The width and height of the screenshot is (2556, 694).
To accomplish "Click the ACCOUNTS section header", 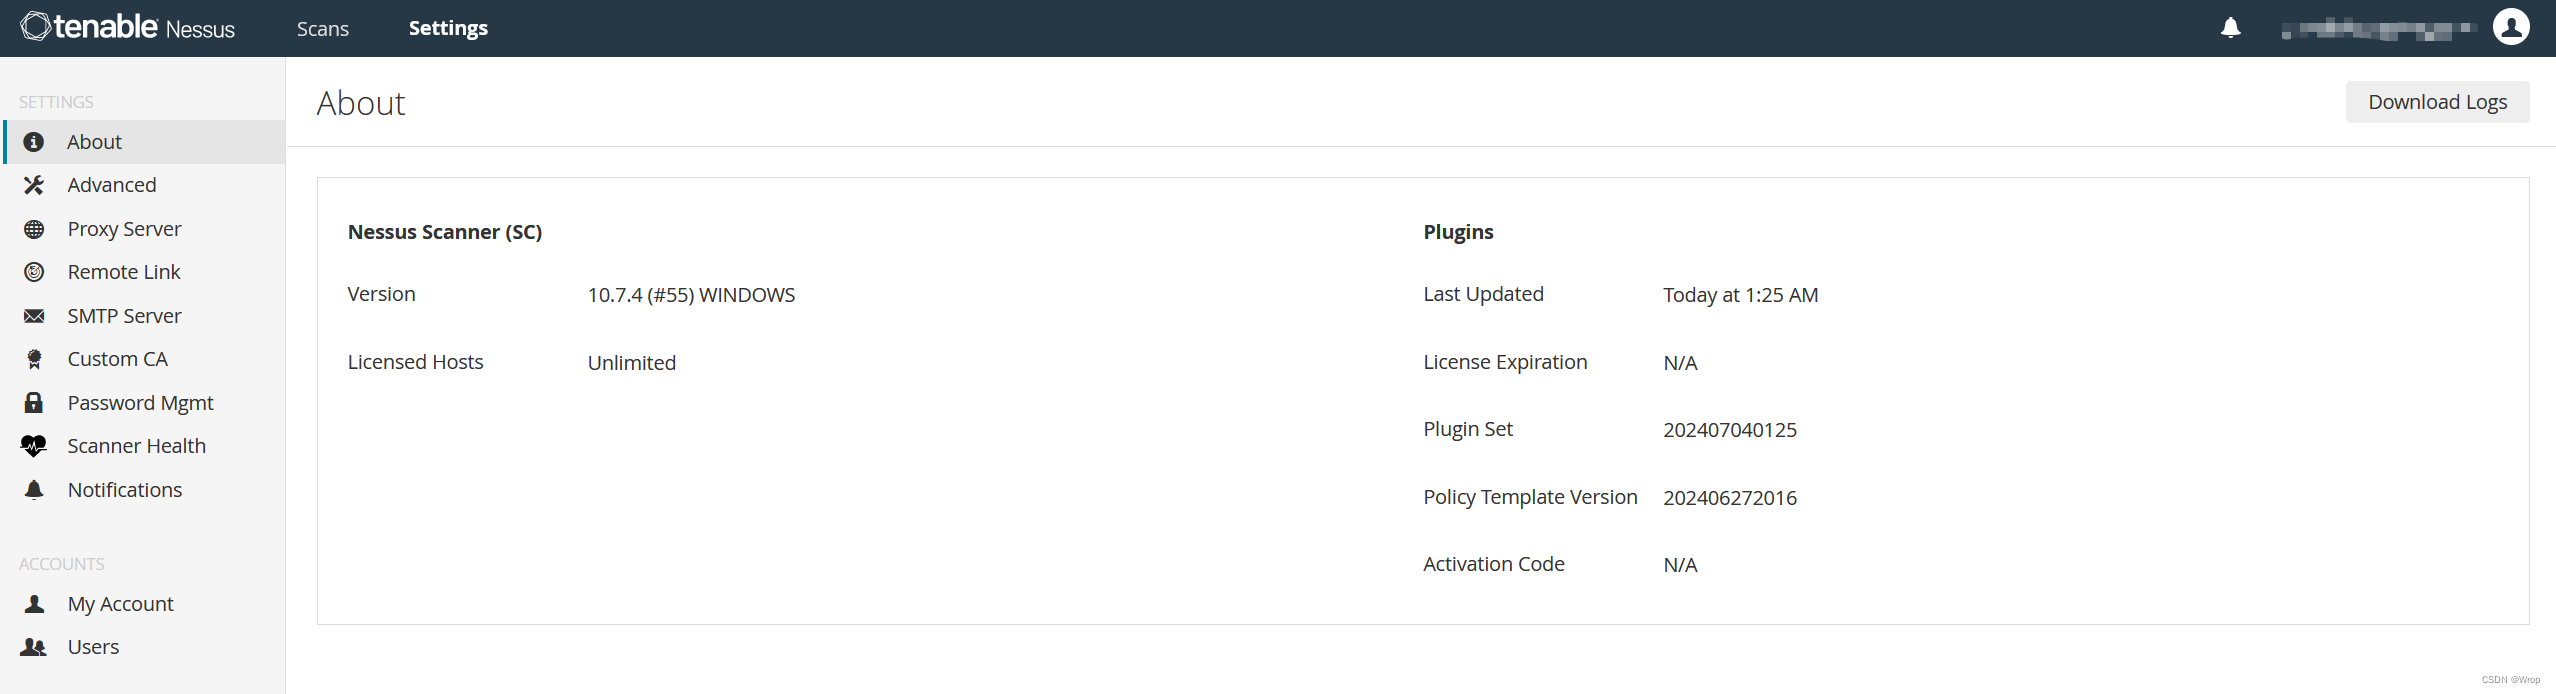I will point(61,564).
